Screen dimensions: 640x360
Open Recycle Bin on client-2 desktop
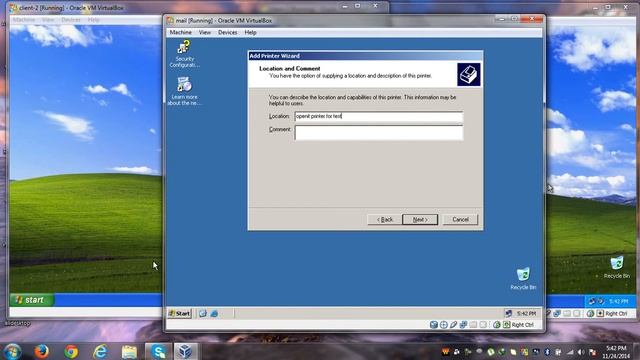pyautogui.click(x=616, y=267)
